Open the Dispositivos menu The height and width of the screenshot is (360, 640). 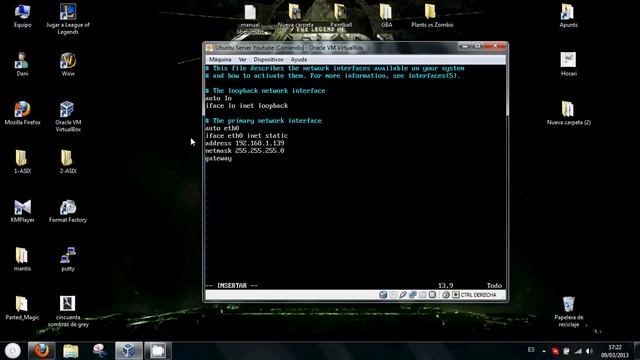(268, 60)
